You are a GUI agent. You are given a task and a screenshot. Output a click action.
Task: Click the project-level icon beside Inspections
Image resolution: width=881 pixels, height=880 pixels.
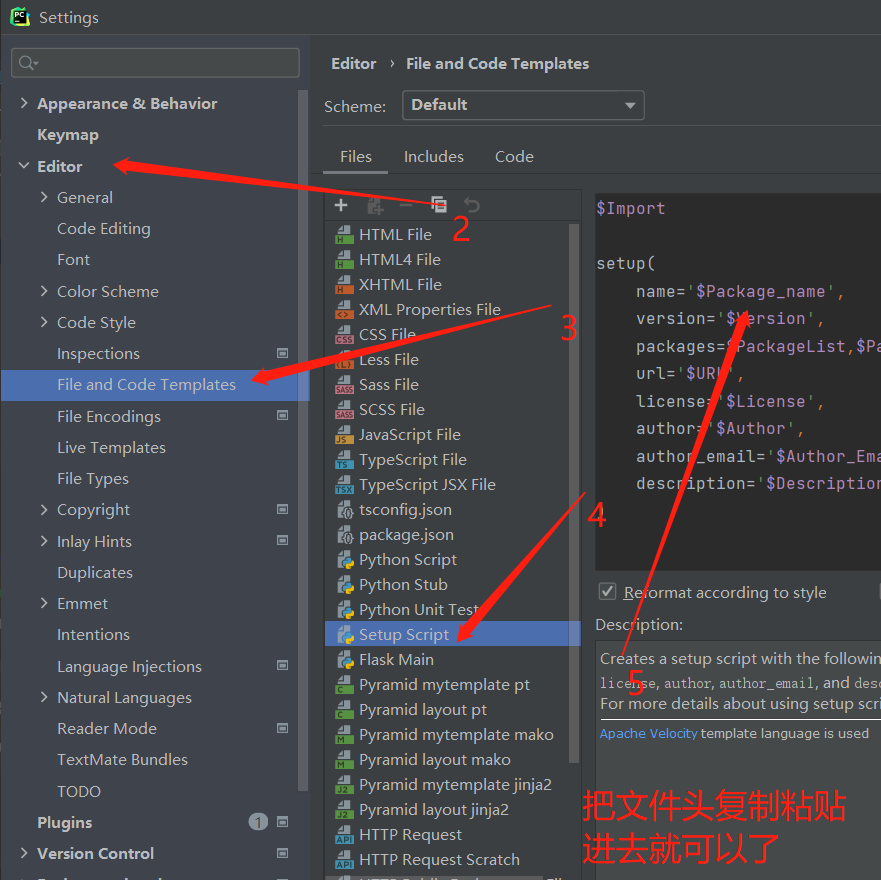(283, 353)
